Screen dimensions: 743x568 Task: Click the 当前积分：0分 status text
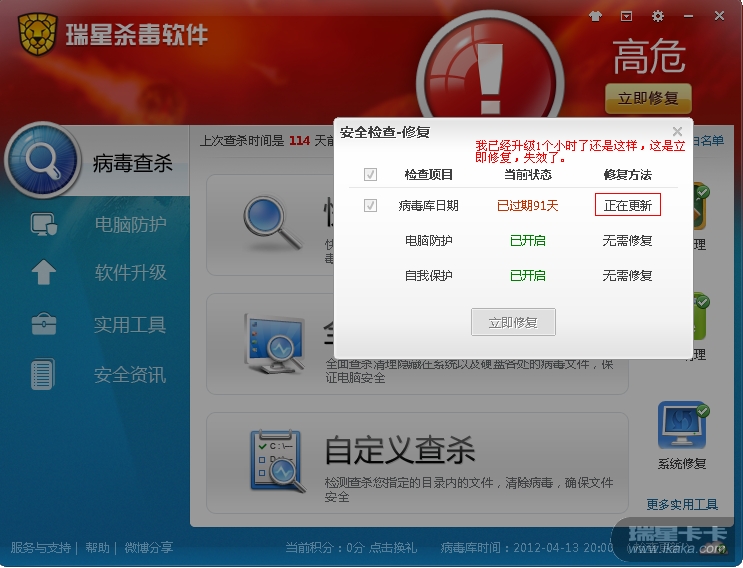[x=325, y=548]
